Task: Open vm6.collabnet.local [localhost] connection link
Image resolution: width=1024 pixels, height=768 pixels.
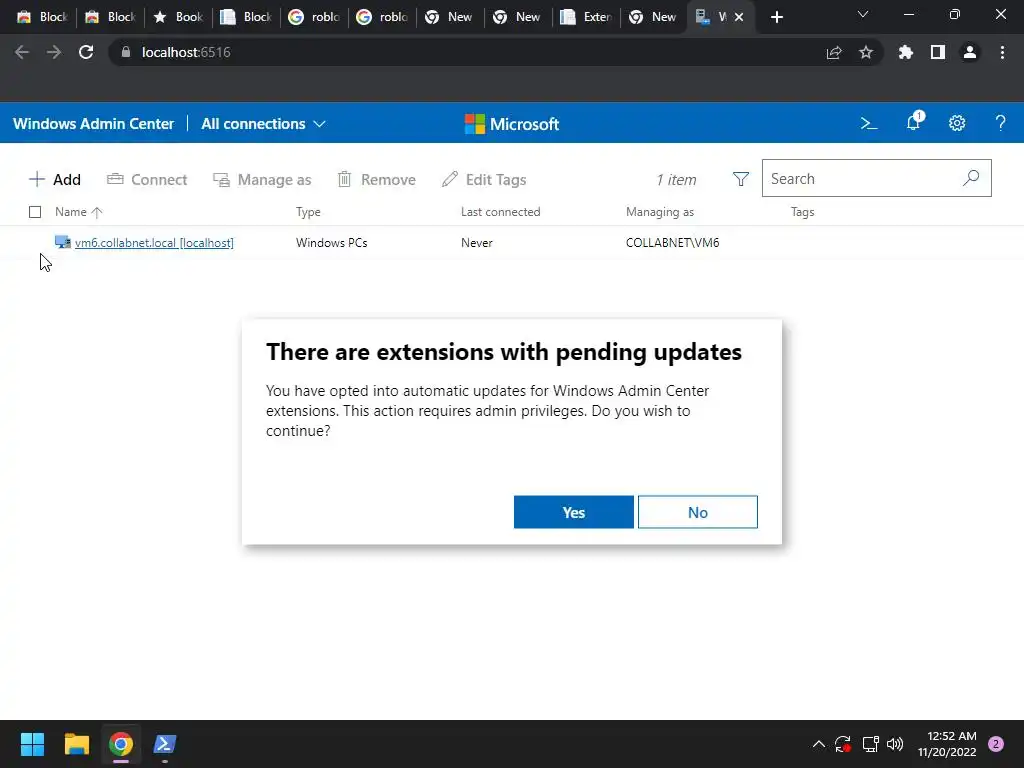Action: 154,243
